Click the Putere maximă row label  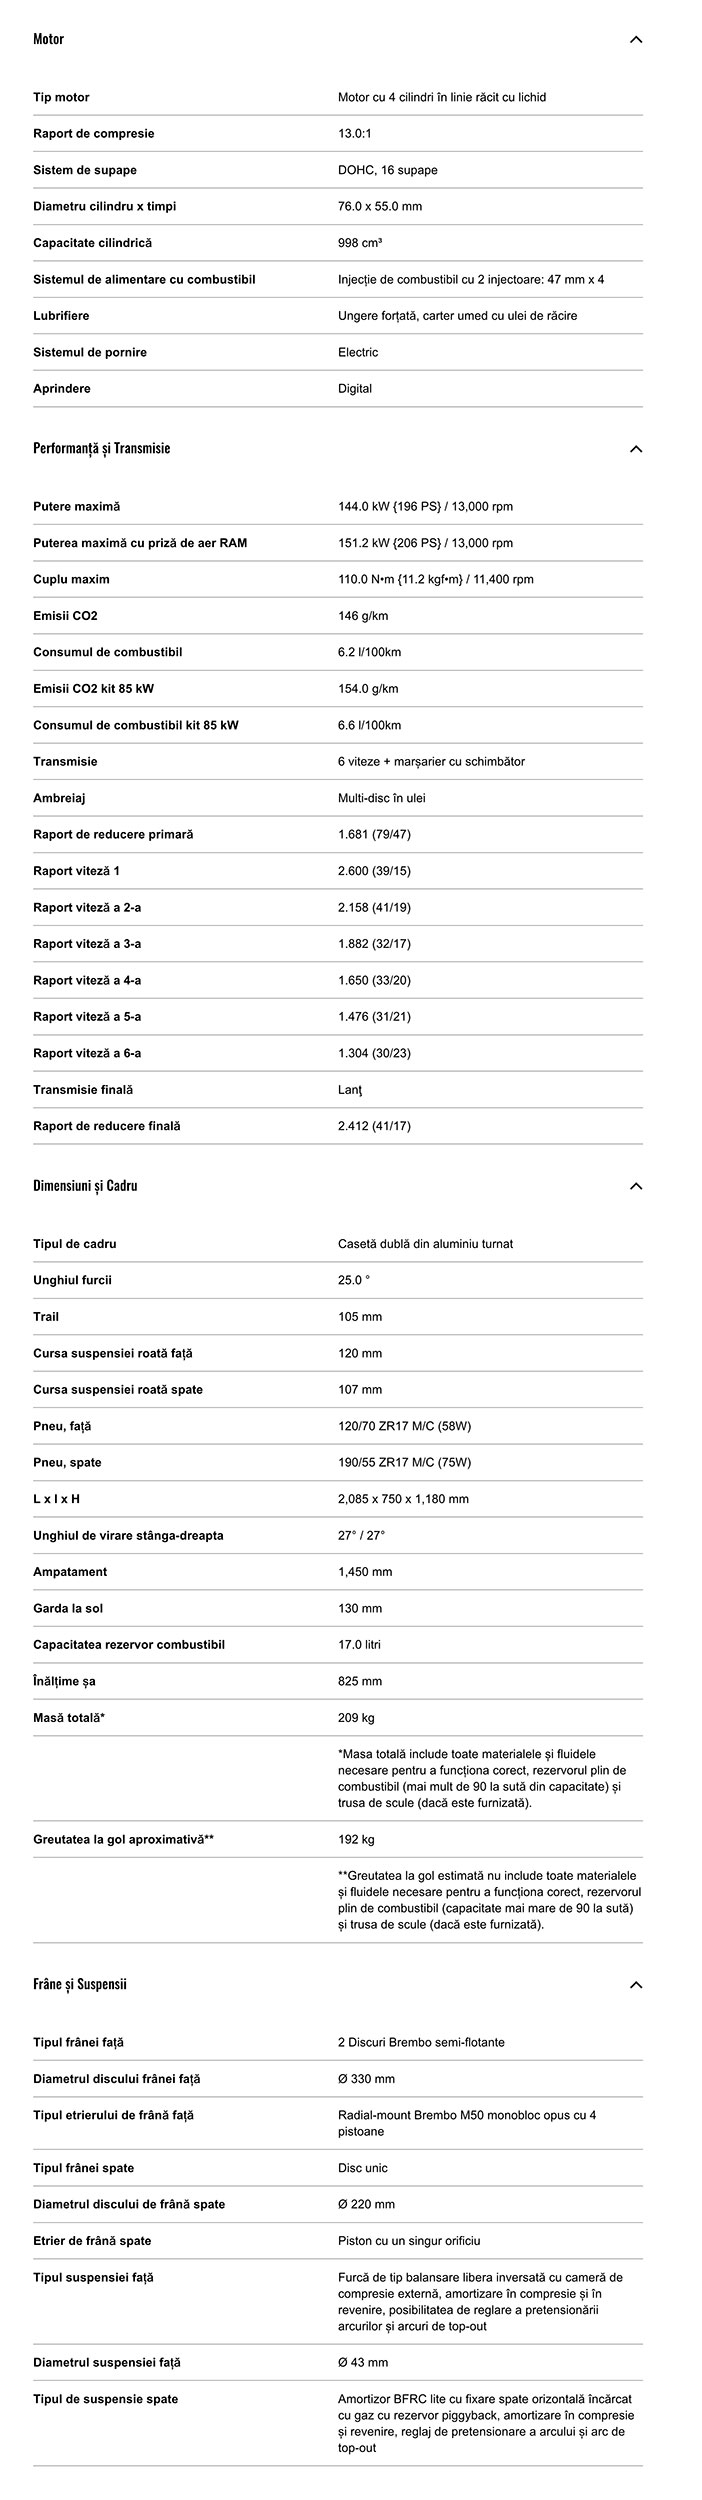(76, 507)
